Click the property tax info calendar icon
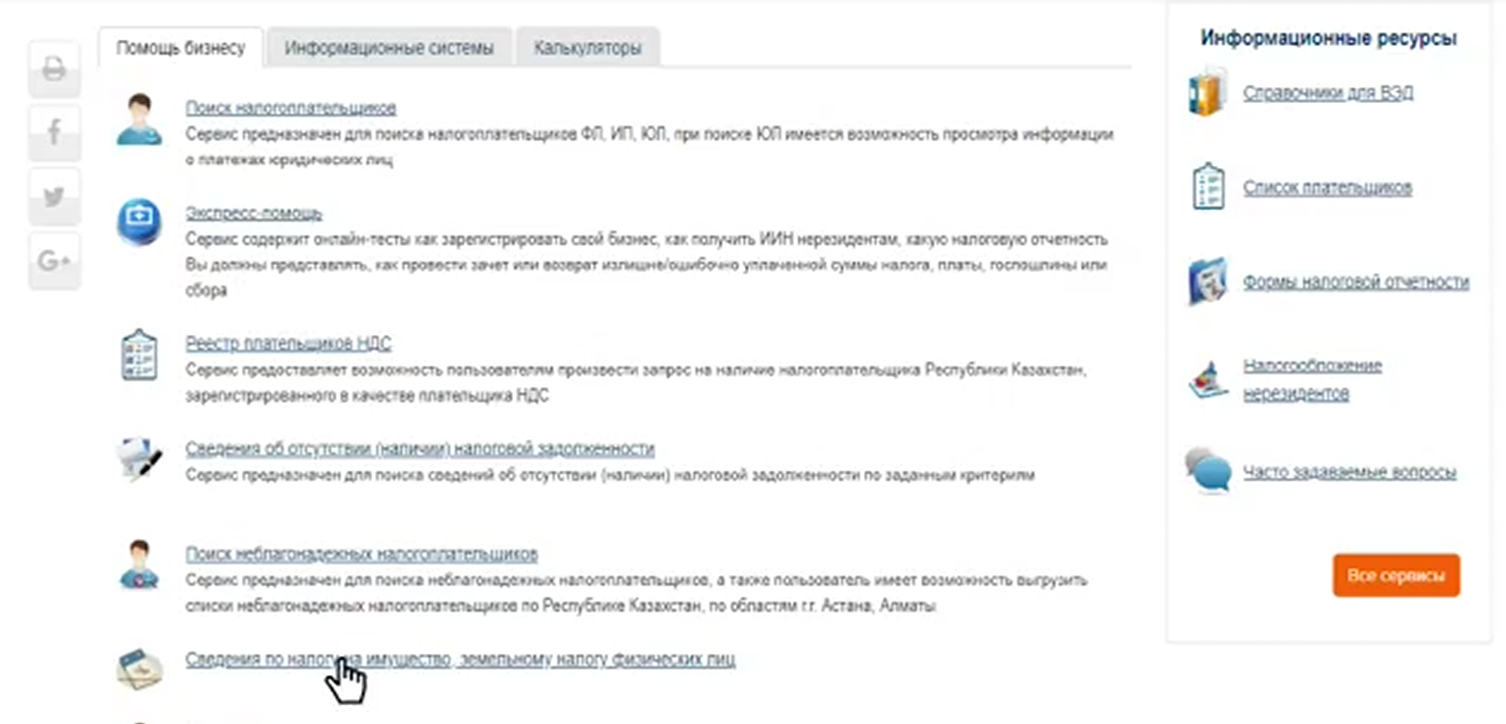1506x724 pixels. tap(139, 669)
